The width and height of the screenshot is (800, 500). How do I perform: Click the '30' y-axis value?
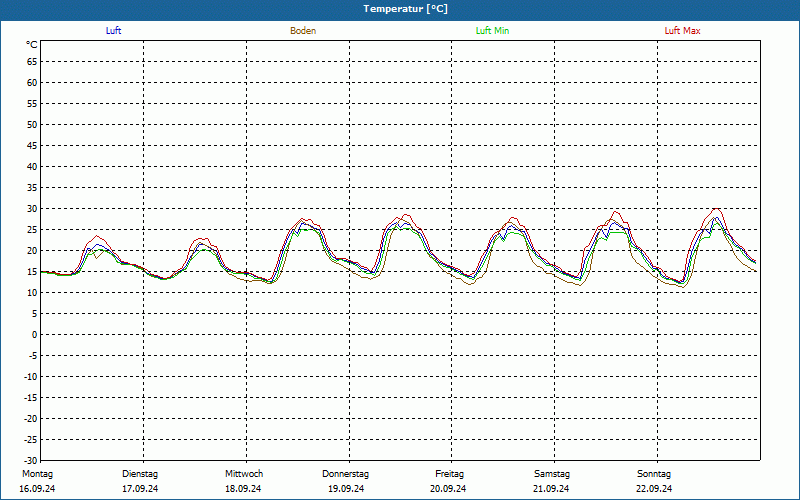tap(32, 209)
